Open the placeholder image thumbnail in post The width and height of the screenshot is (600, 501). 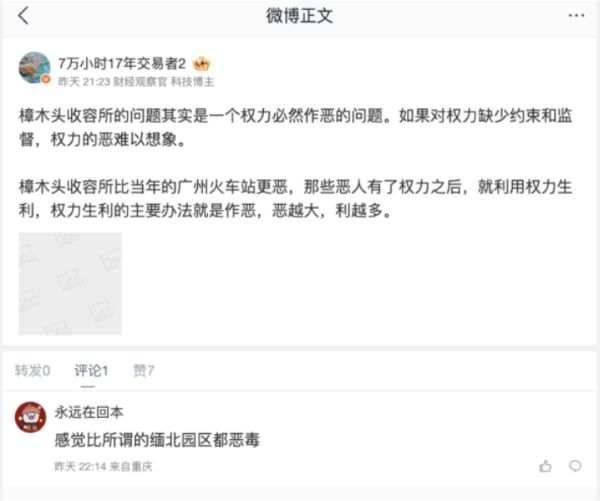tap(70, 284)
